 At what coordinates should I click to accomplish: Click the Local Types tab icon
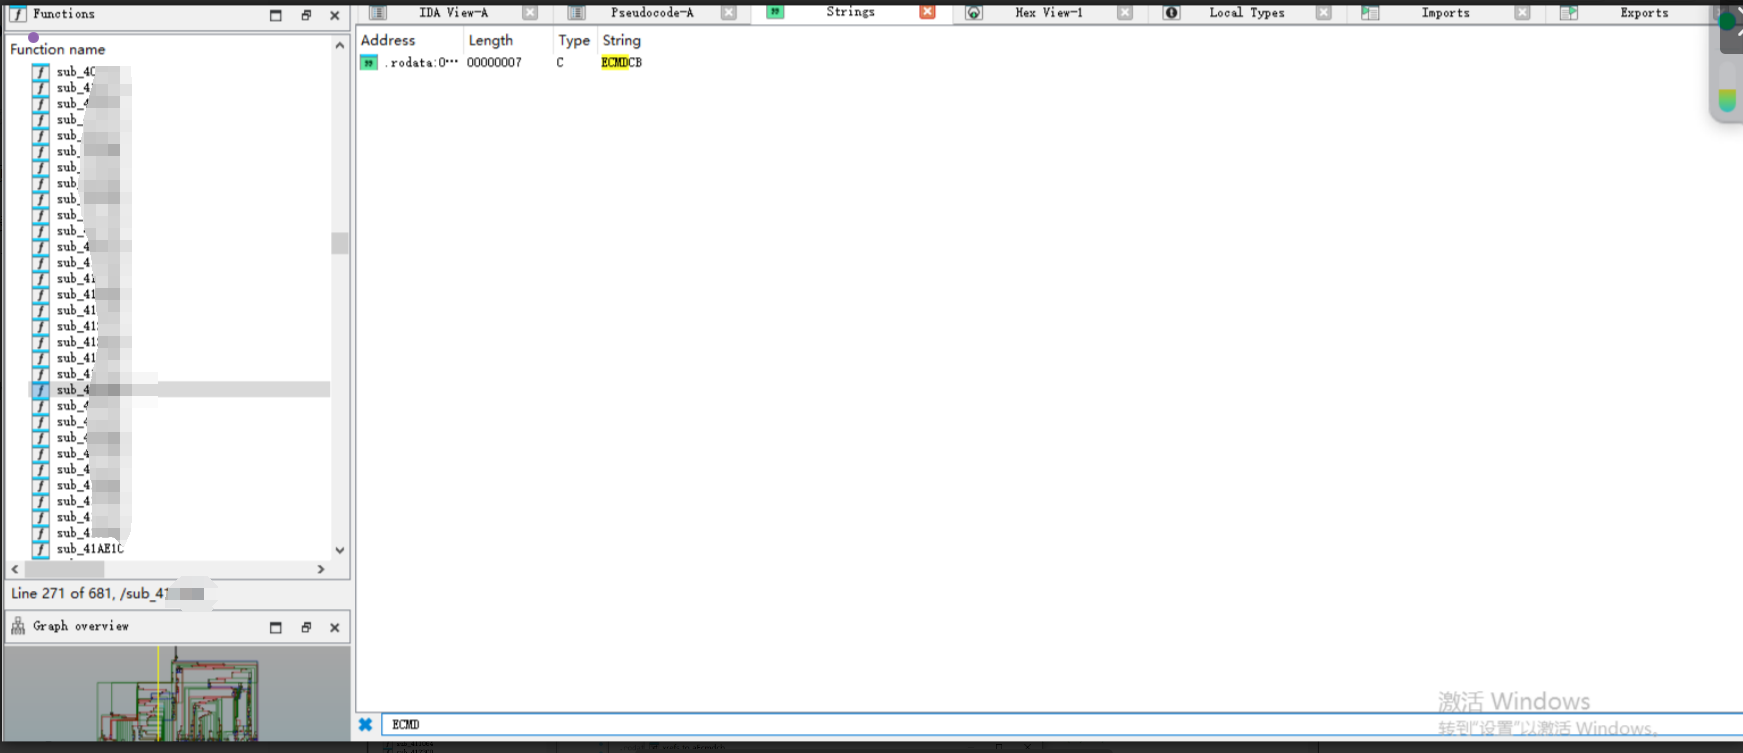point(1172,13)
